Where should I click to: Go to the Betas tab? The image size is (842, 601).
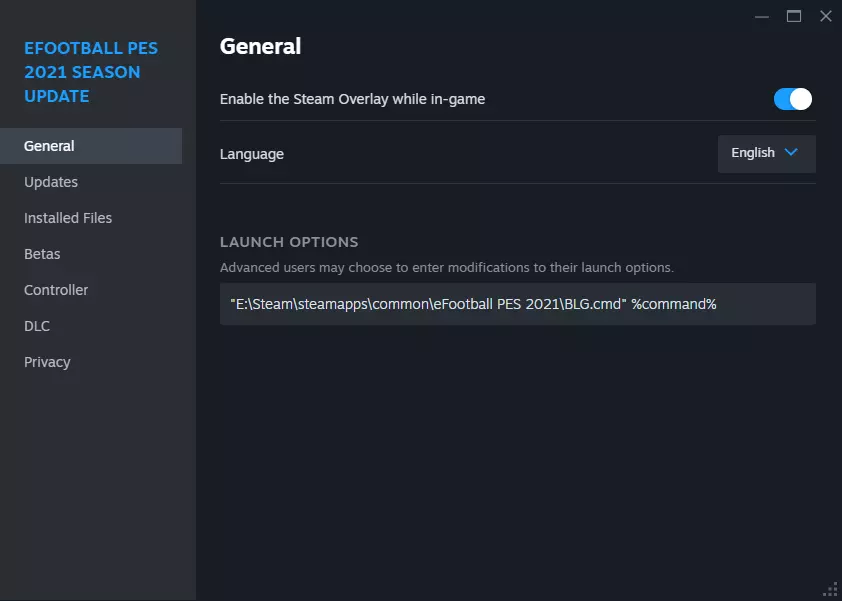pyautogui.click(x=42, y=254)
